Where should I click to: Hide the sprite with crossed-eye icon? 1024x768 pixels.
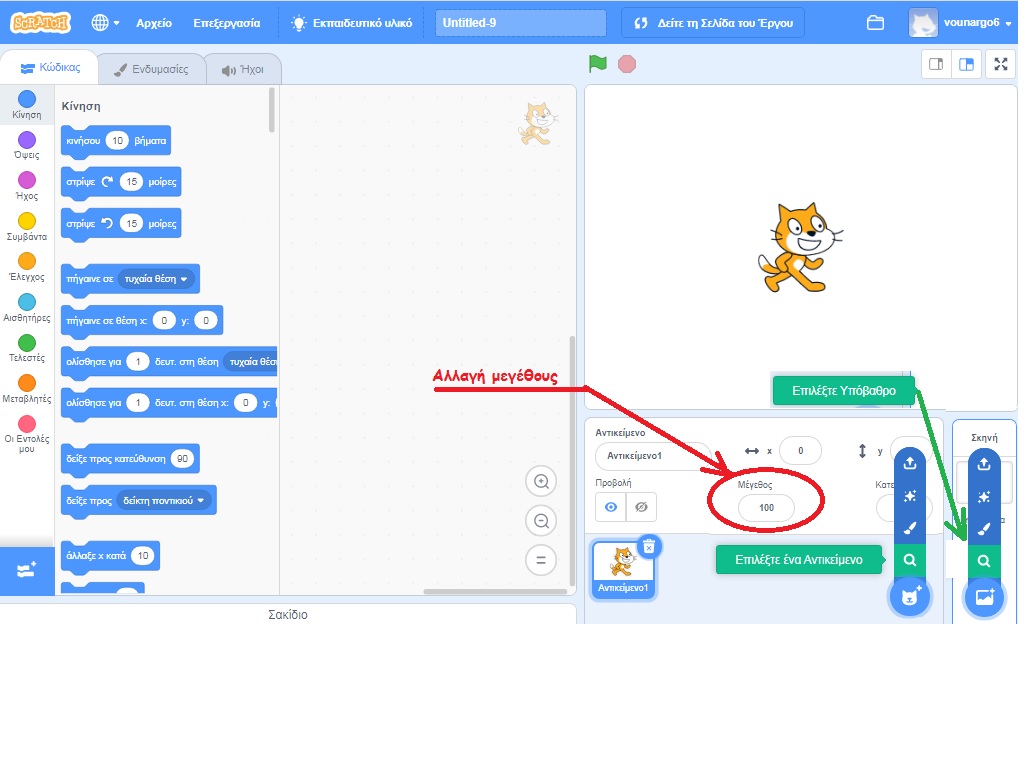pos(641,507)
